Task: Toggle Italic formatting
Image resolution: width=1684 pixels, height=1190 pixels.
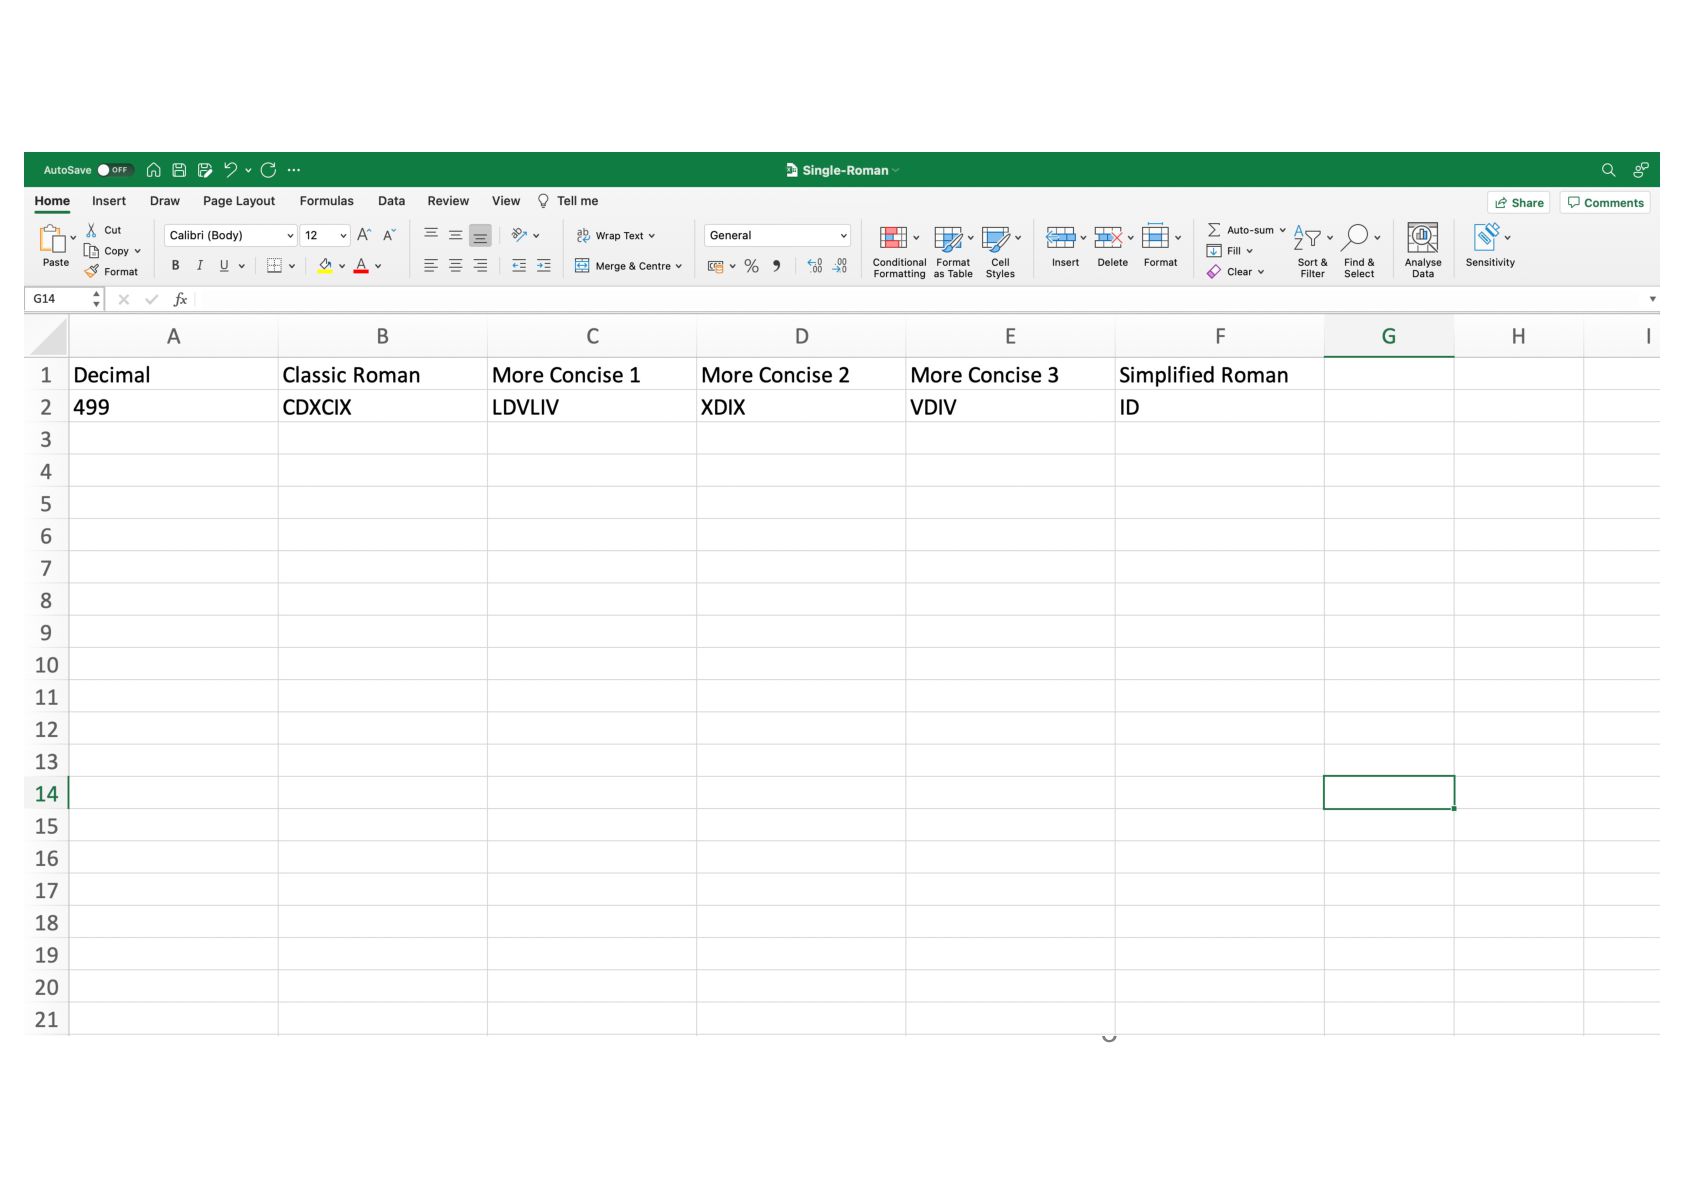Action: pos(200,266)
